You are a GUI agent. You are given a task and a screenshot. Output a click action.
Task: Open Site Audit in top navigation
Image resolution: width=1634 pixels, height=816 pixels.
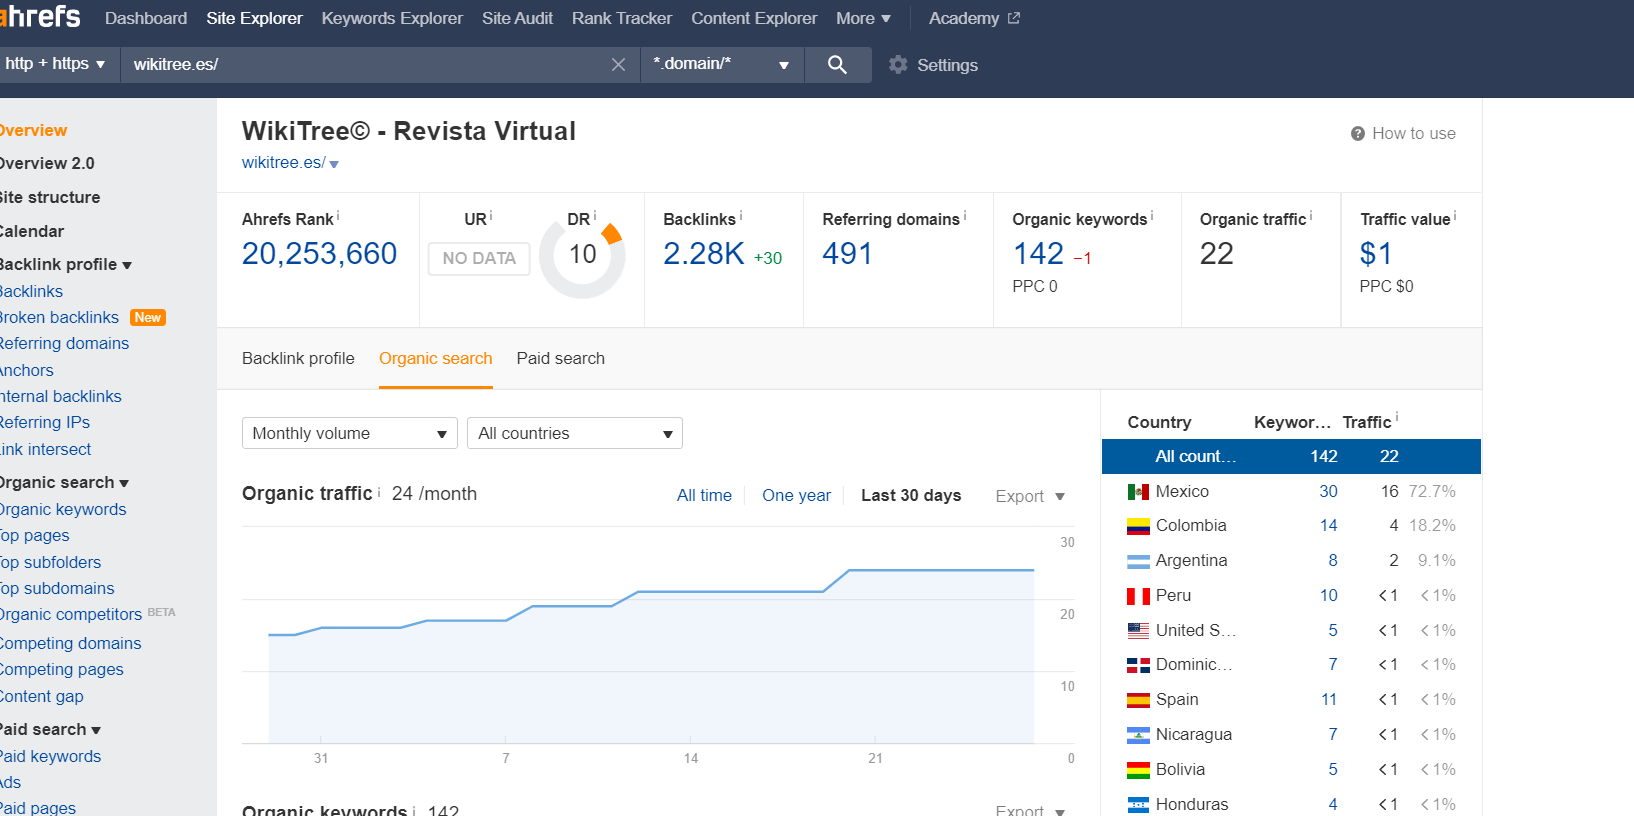click(517, 18)
